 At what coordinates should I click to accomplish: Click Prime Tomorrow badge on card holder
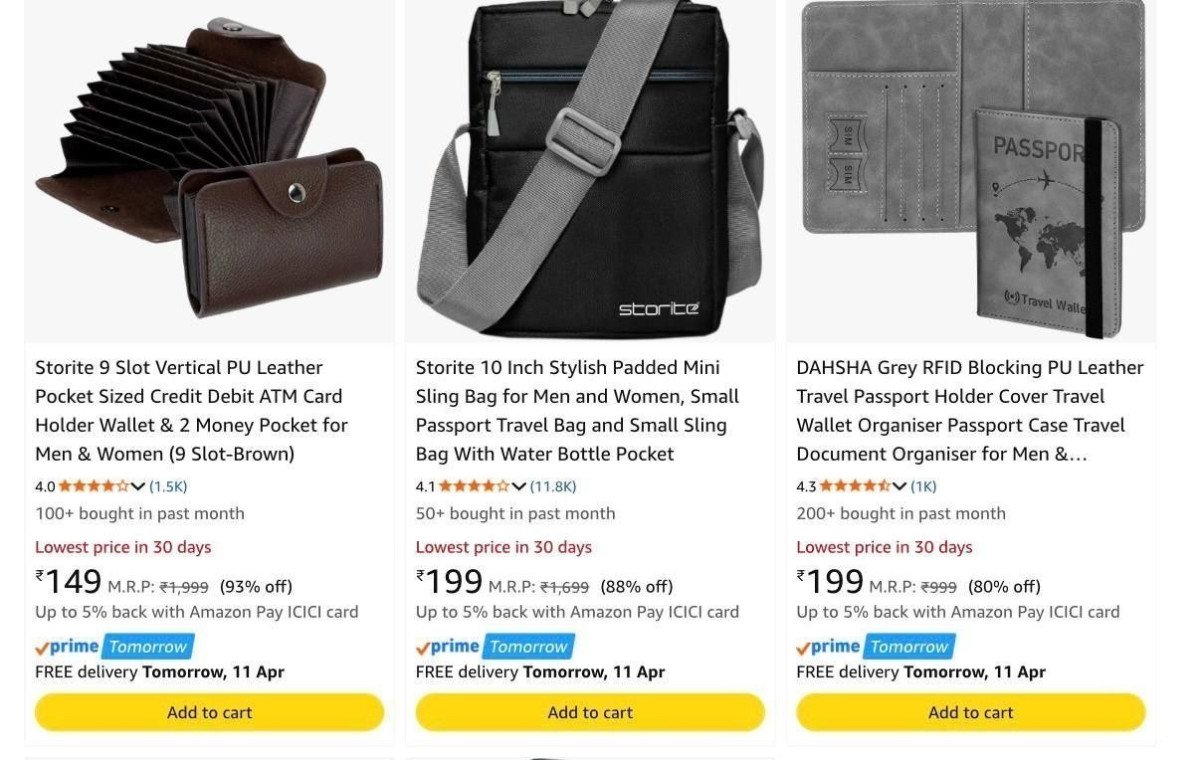[115, 647]
